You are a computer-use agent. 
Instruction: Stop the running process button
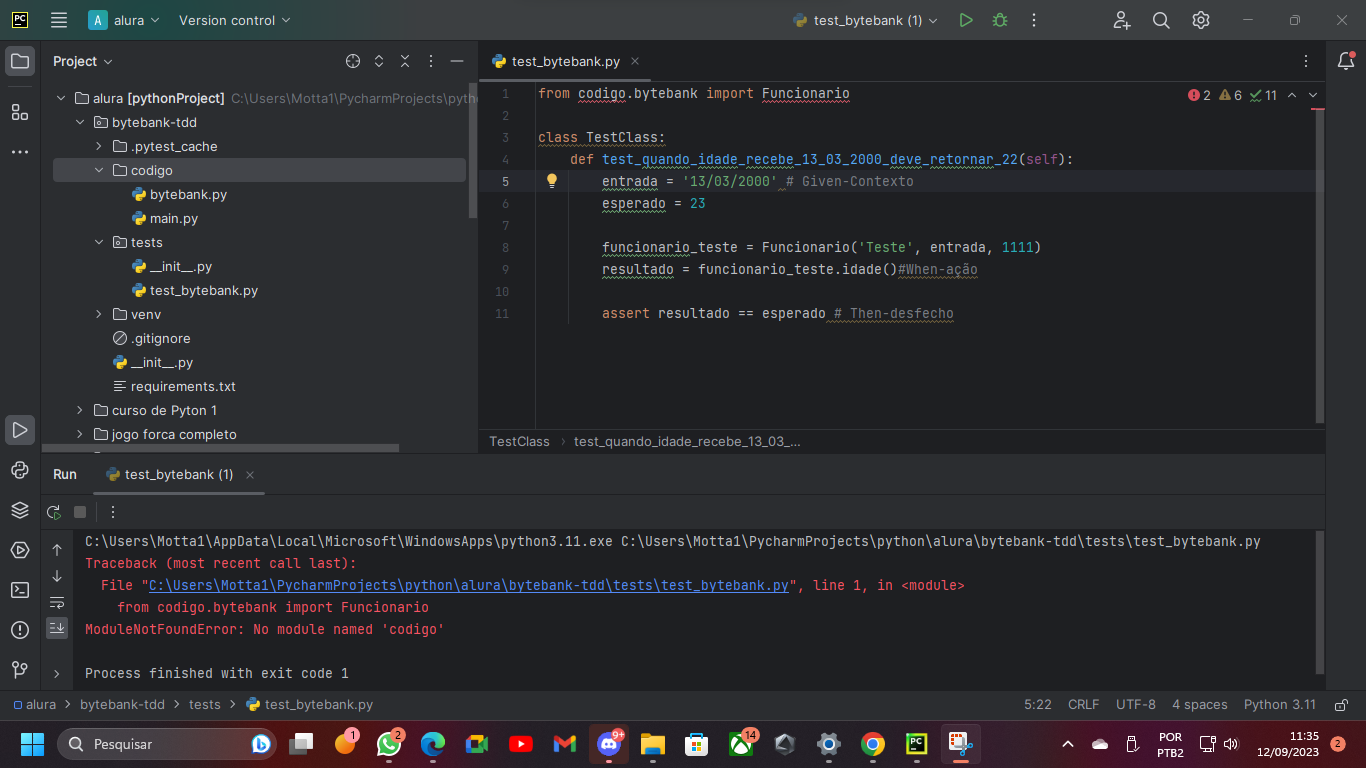click(80, 512)
